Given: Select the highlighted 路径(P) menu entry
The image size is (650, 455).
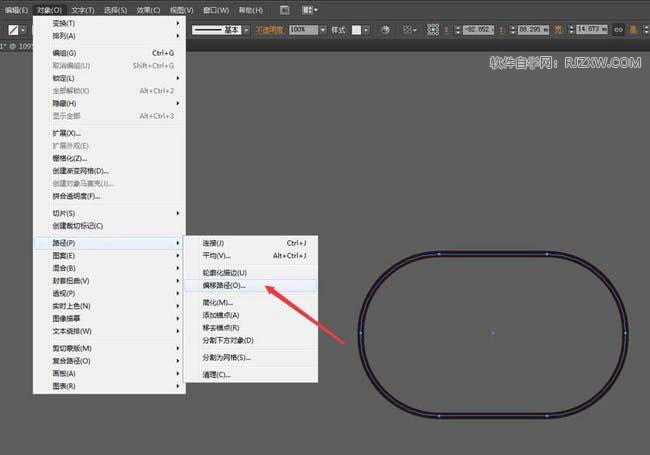Looking at the screenshot, I should coord(109,243).
